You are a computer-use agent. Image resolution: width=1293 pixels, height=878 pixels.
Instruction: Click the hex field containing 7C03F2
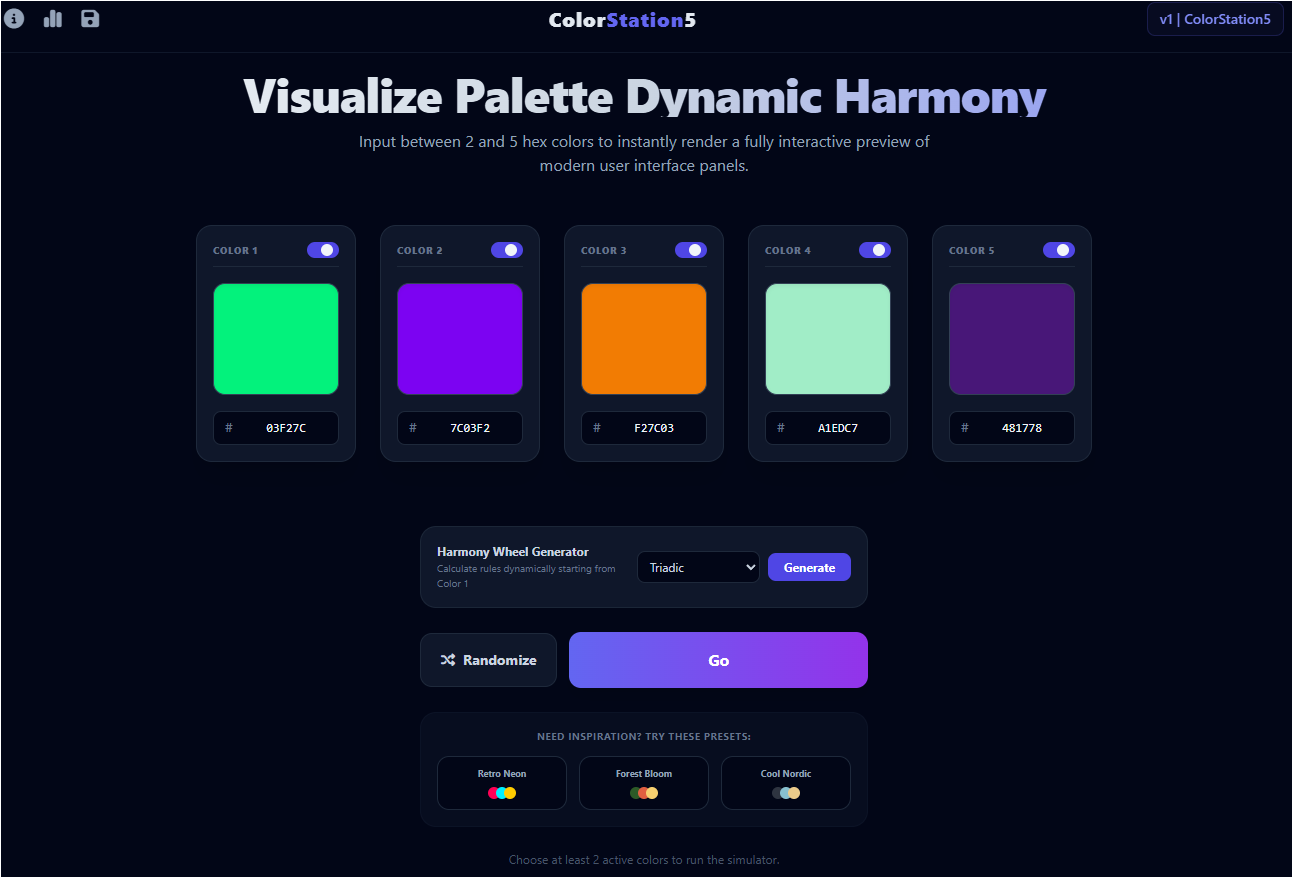tap(460, 428)
